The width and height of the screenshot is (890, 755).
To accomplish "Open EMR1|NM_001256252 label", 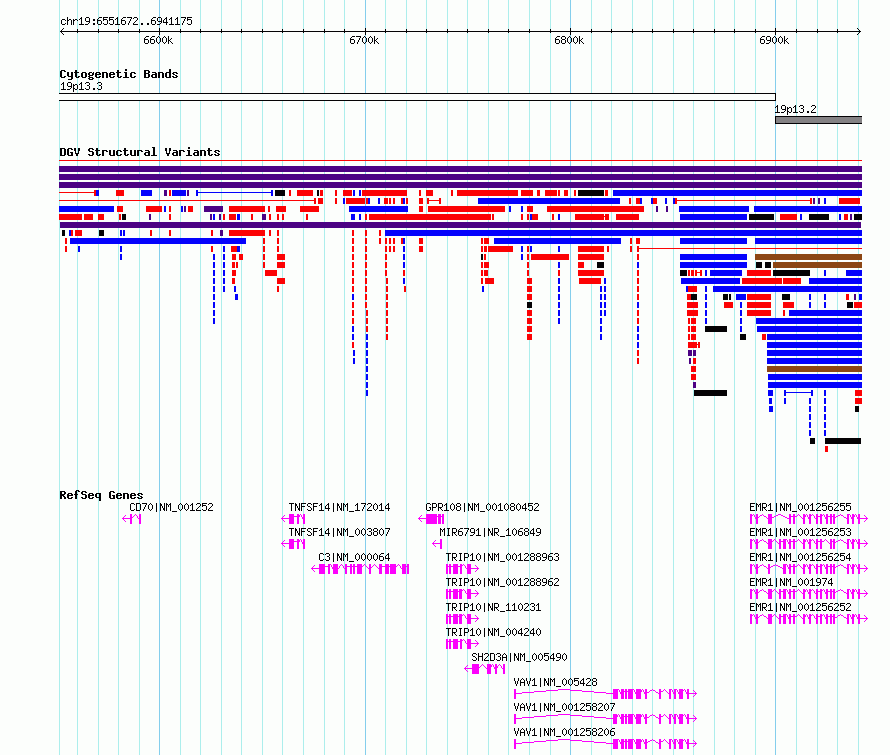I will click(800, 607).
